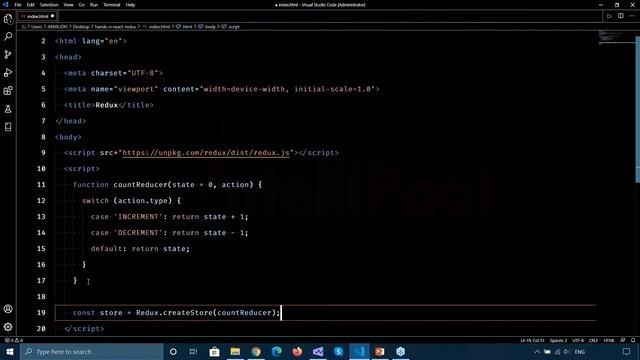The image size is (640, 360).
Task: Place cursor on line 11 countReducer
Action: [x=140, y=185]
